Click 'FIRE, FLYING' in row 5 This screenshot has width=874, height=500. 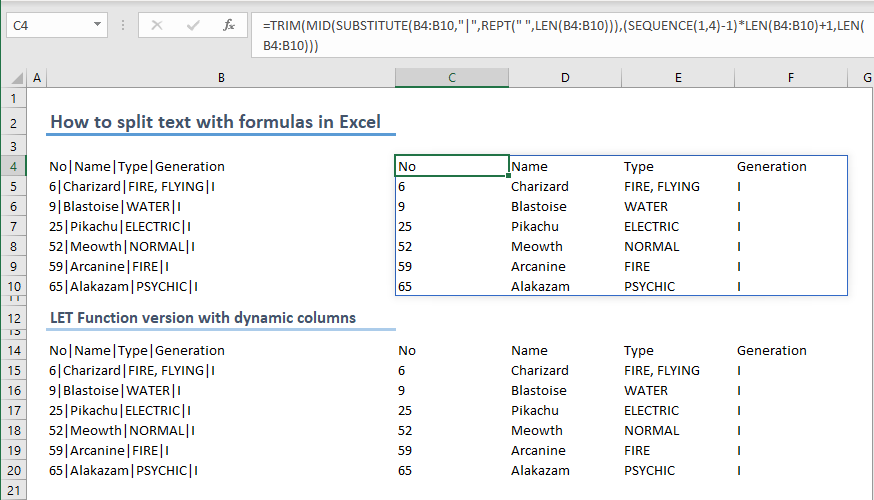click(662, 186)
